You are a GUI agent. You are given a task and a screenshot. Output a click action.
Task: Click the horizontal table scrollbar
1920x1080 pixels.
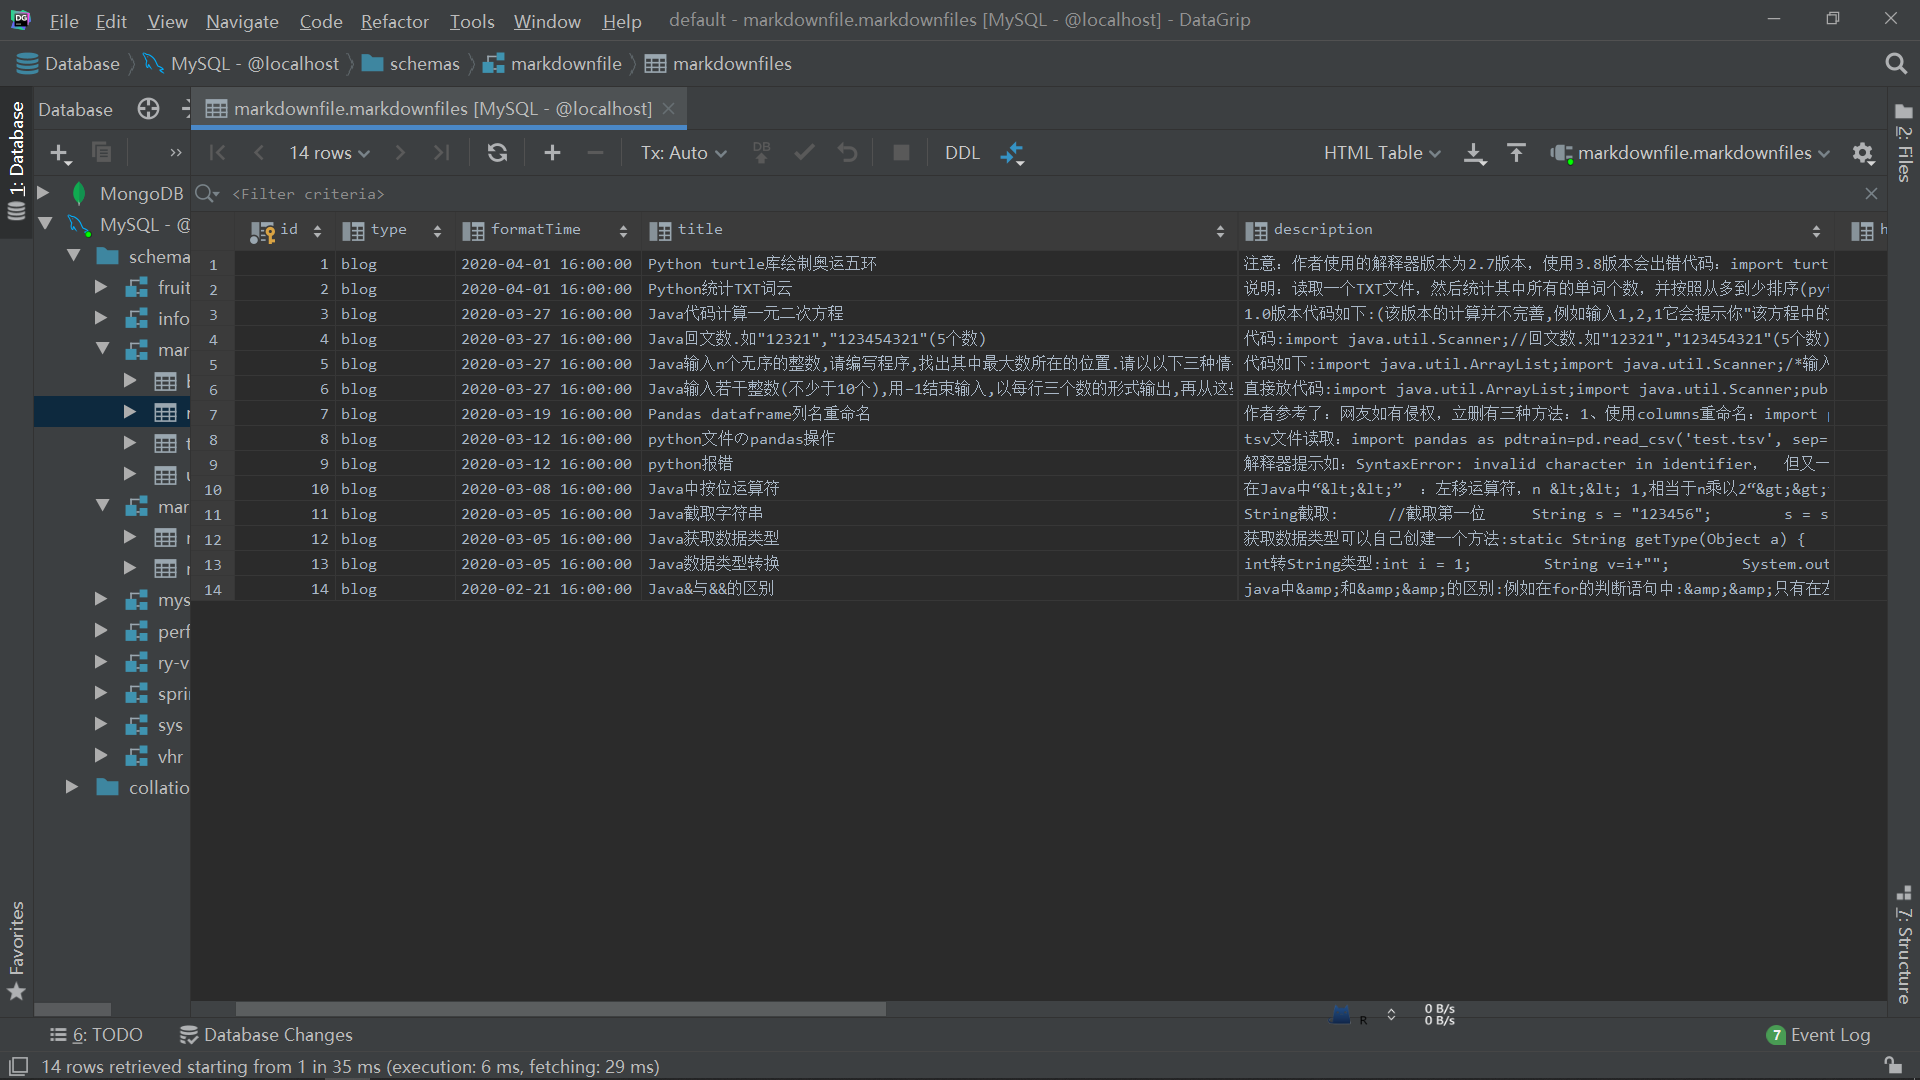point(560,1009)
